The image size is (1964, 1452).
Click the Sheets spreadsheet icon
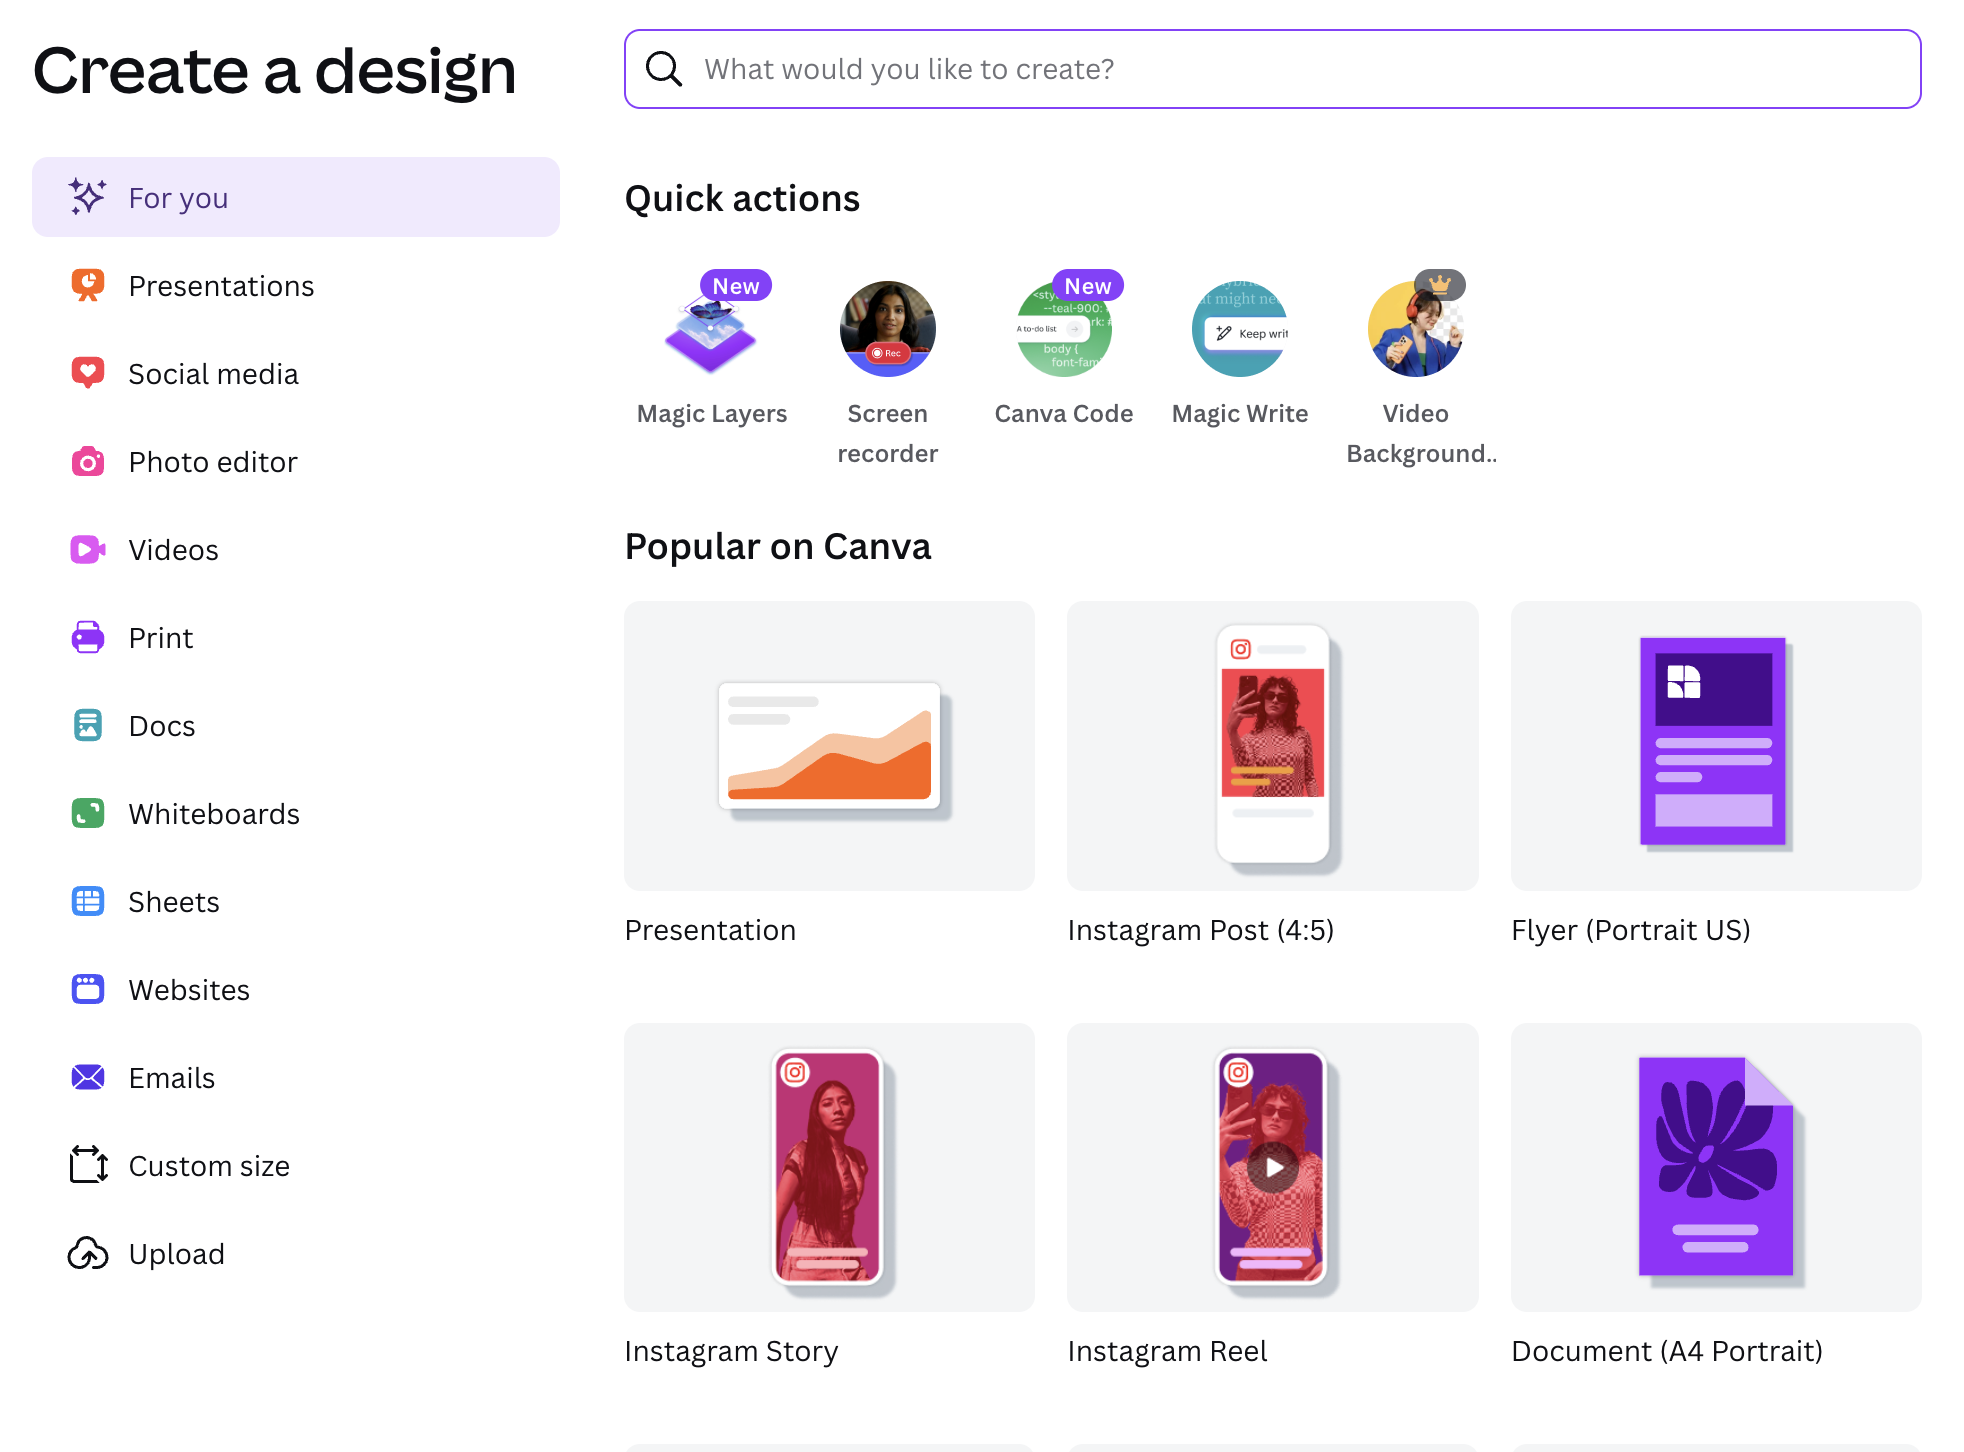(x=88, y=901)
